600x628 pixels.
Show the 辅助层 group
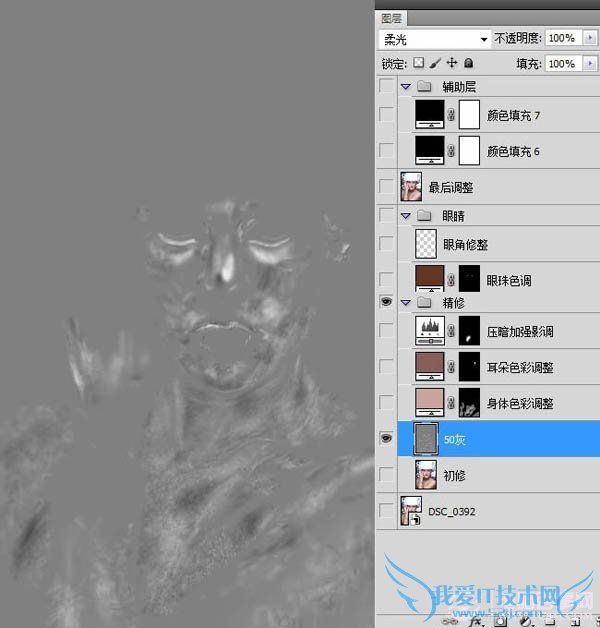coord(386,85)
